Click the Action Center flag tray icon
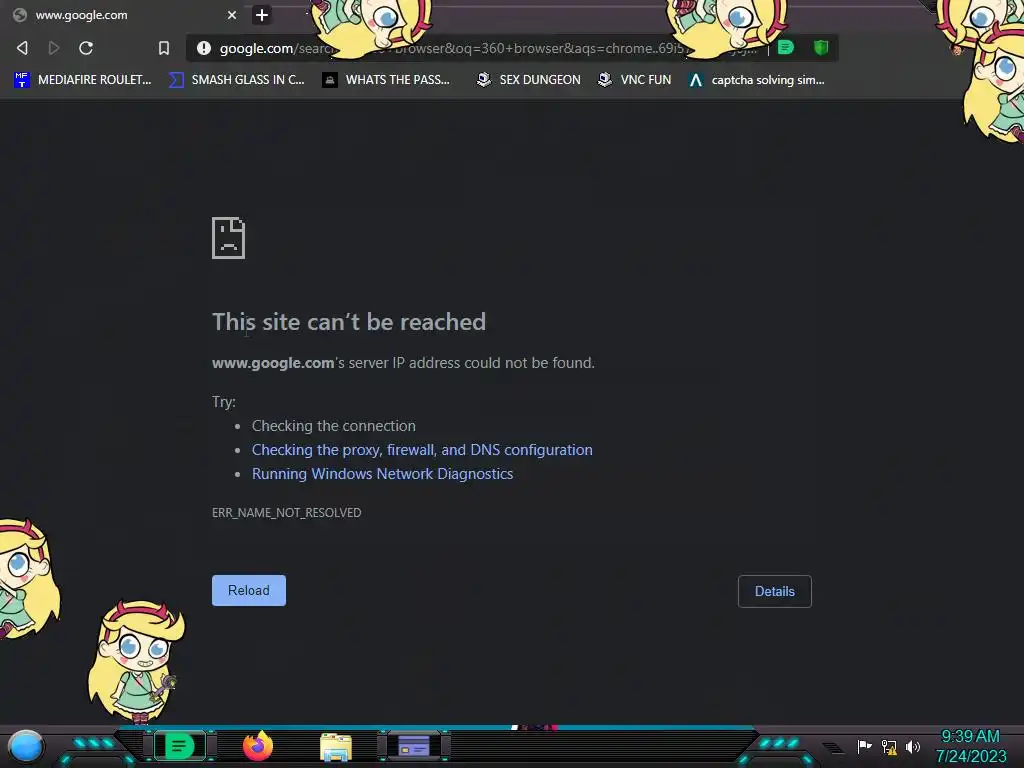1024x768 pixels. [x=864, y=746]
